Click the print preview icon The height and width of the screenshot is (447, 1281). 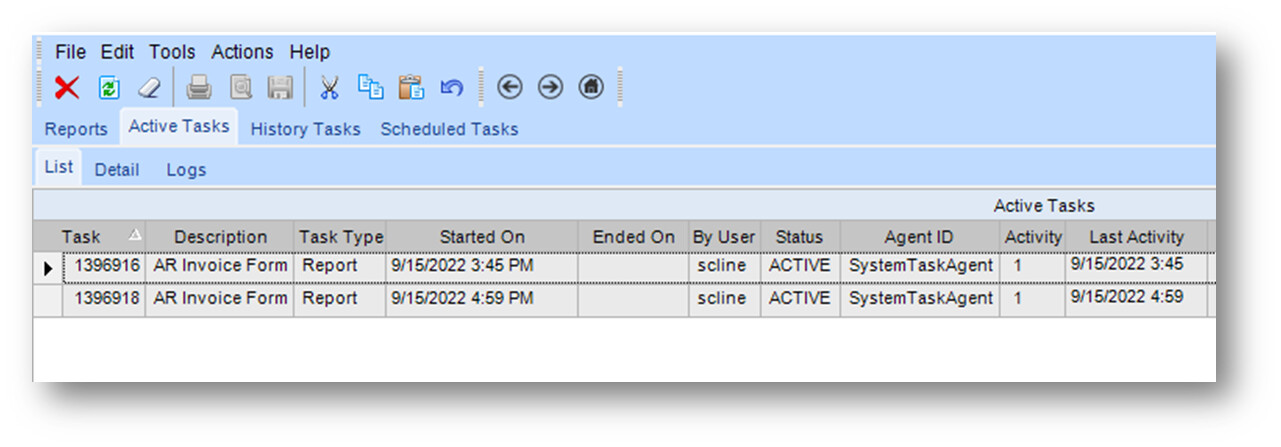[x=241, y=88]
